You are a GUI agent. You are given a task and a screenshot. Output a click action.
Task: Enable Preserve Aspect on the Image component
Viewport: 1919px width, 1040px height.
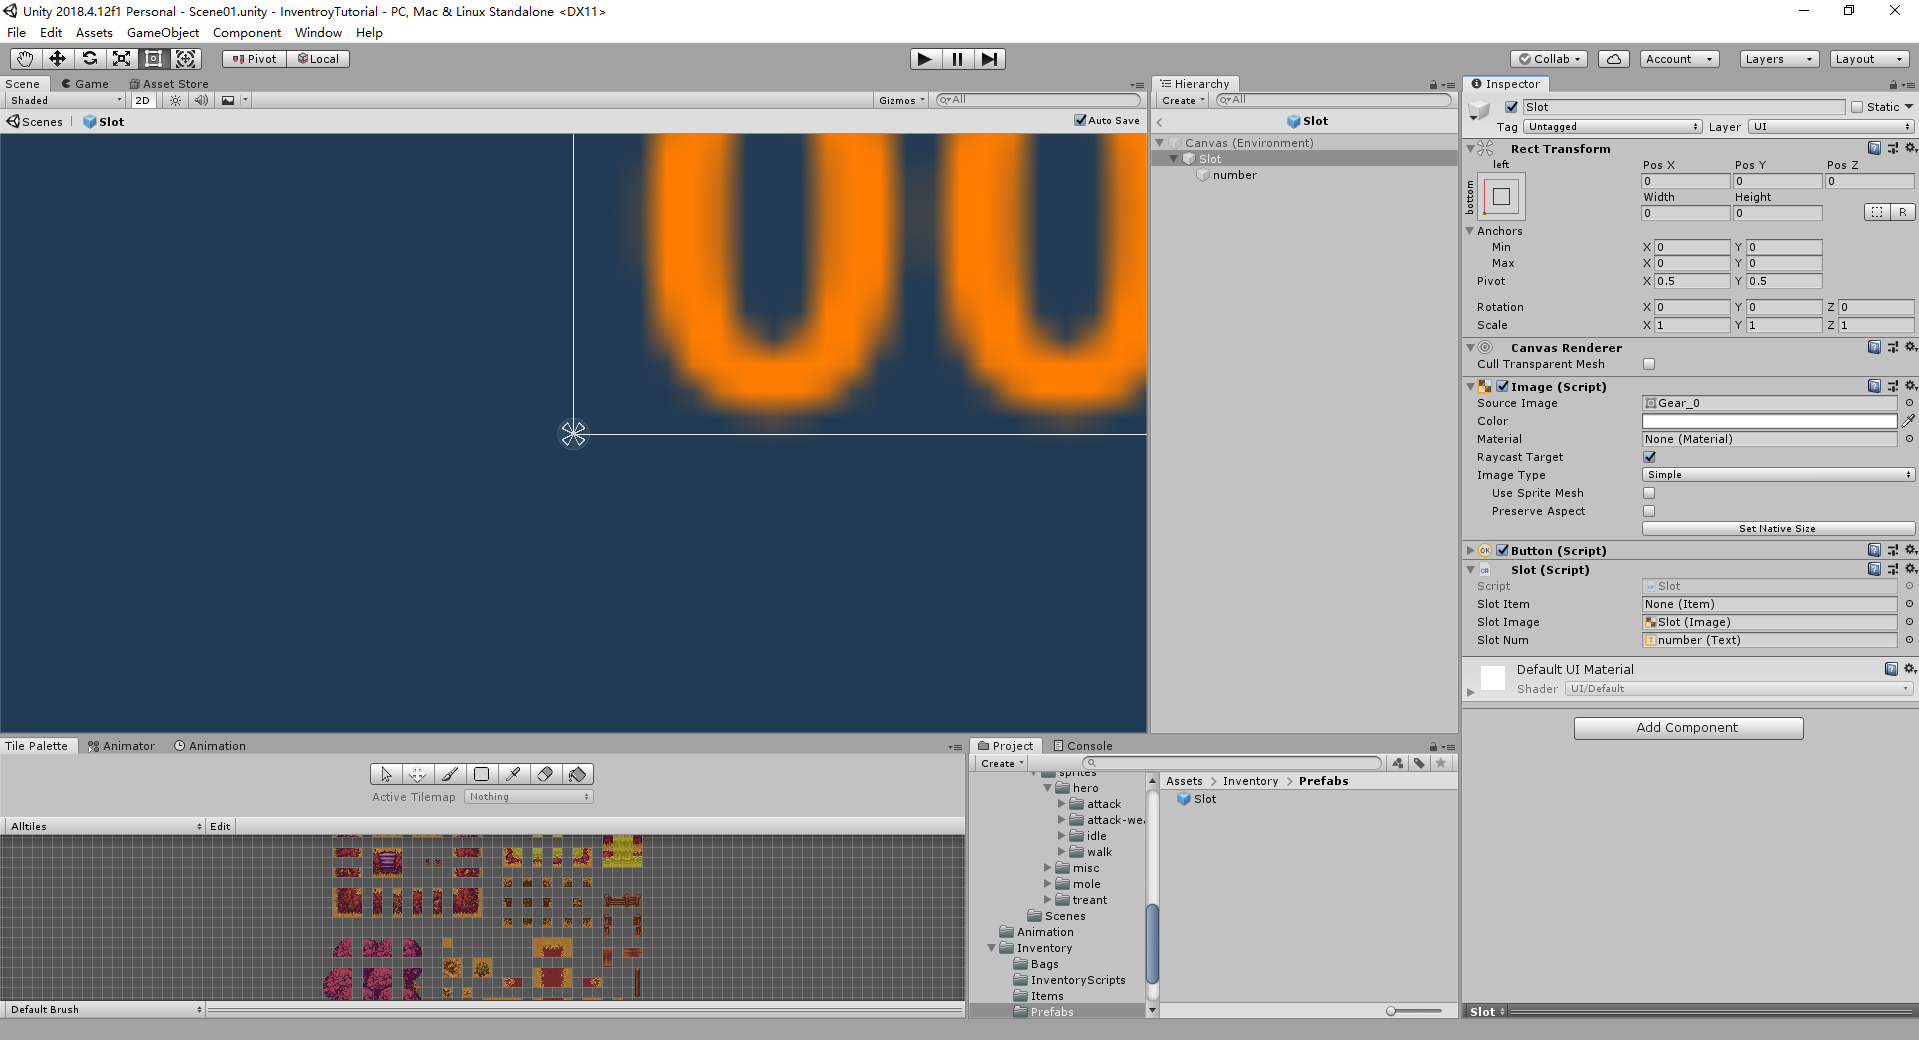[x=1648, y=511]
